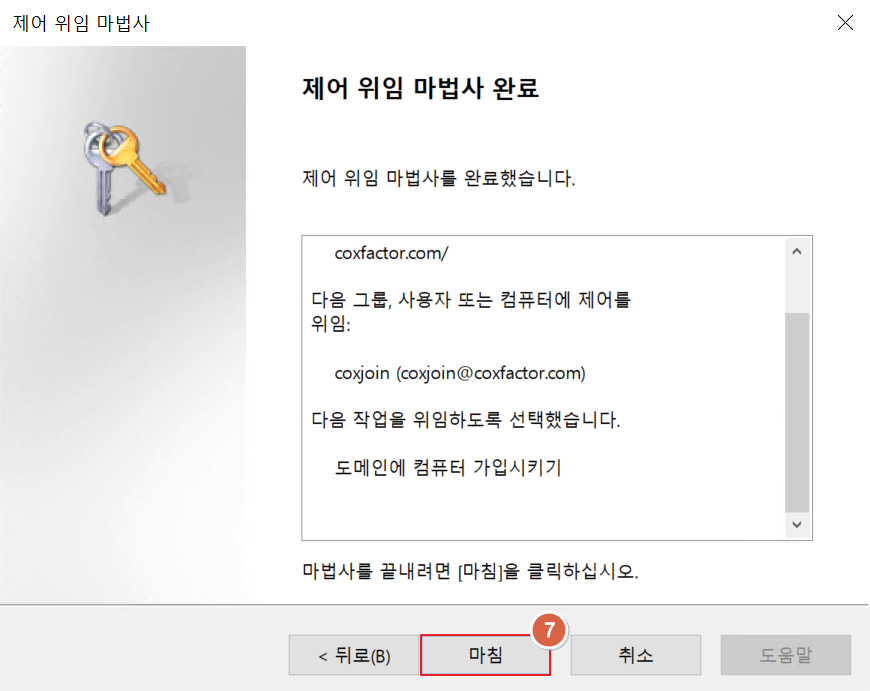Select the coxfactor.com/ line in summary
The width and height of the screenshot is (870, 691).
[391, 253]
